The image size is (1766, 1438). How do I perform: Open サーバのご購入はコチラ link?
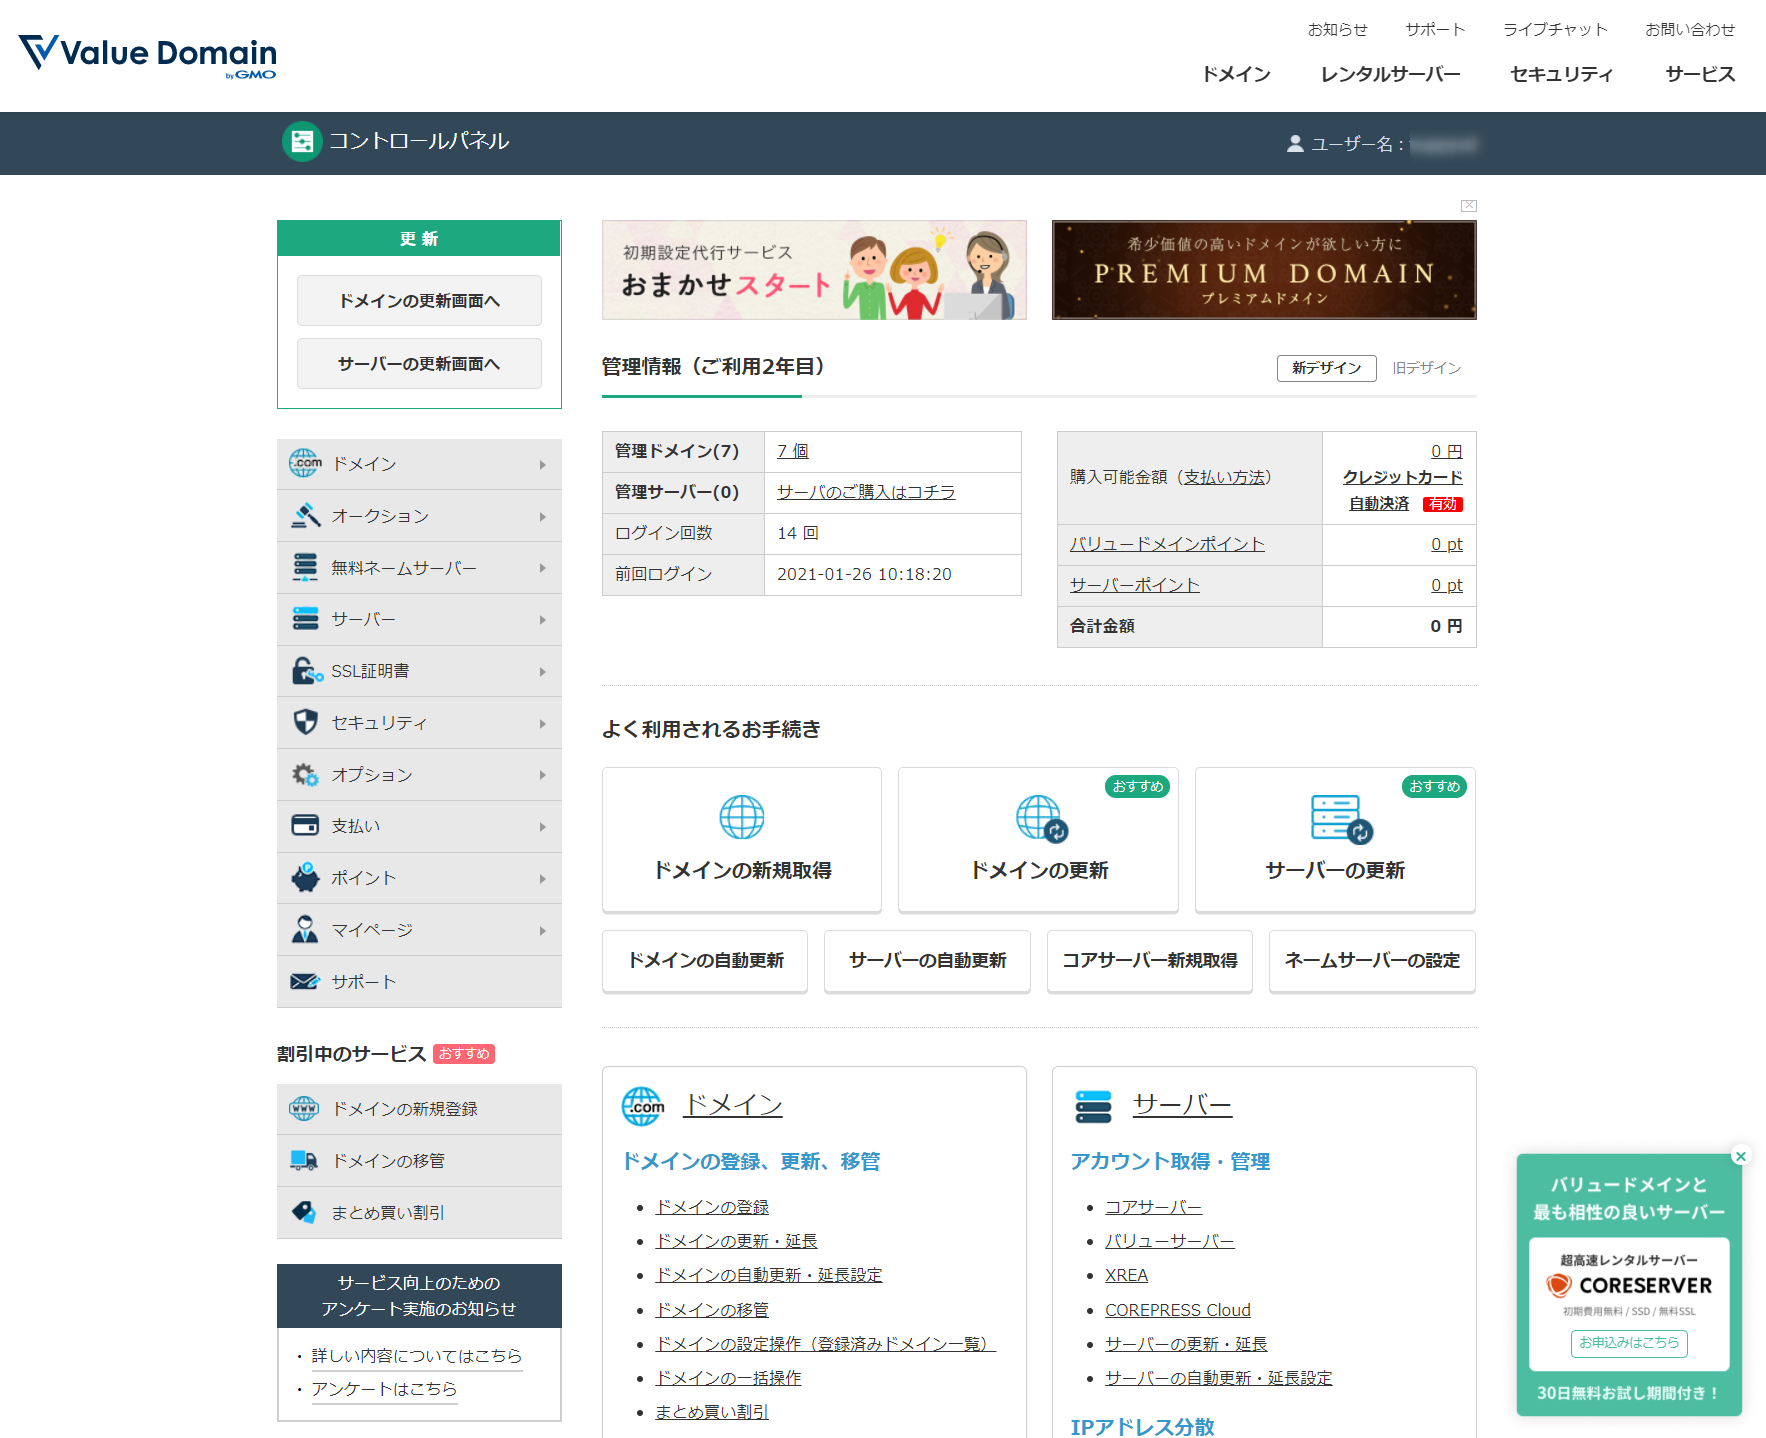pyautogui.click(x=866, y=492)
